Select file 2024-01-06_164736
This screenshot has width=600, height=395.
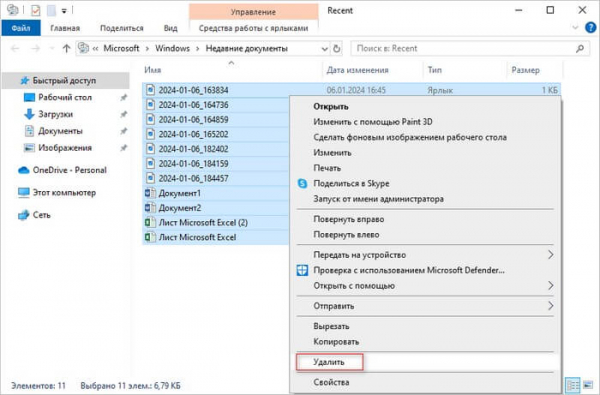click(x=193, y=105)
